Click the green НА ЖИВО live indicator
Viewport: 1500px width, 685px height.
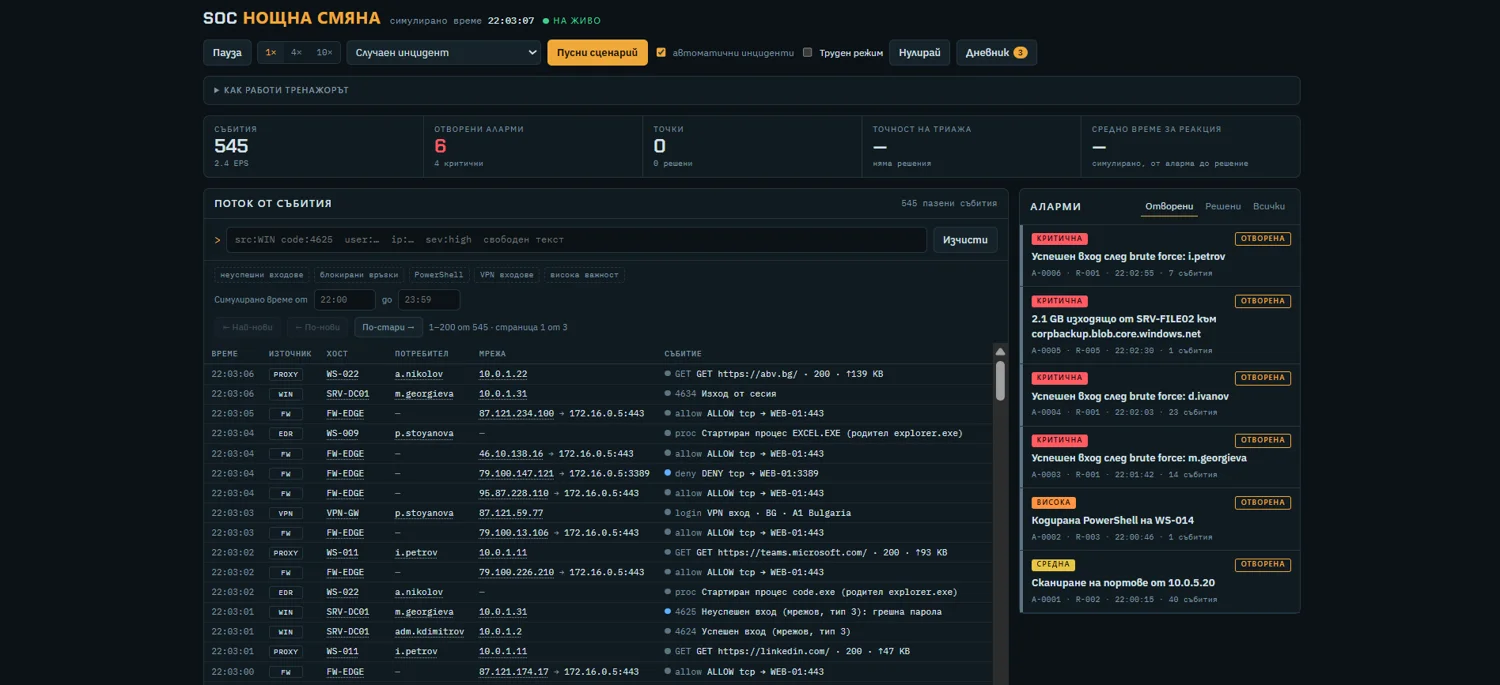click(572, 20)
